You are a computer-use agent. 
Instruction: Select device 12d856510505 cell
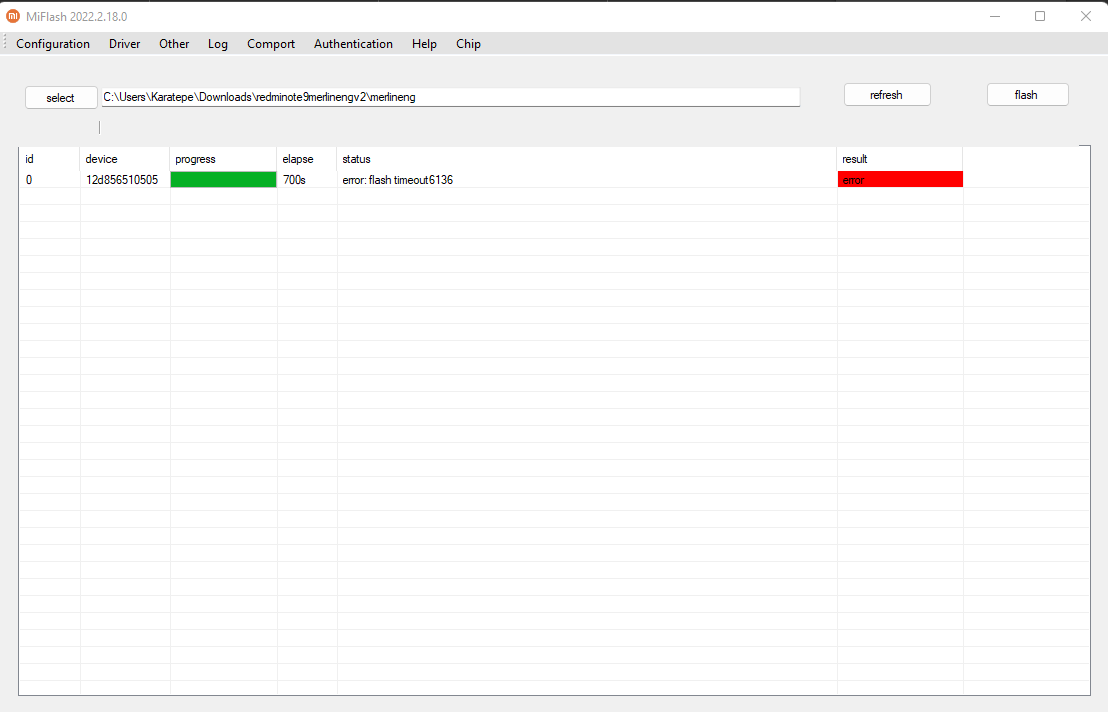[124, 179]
